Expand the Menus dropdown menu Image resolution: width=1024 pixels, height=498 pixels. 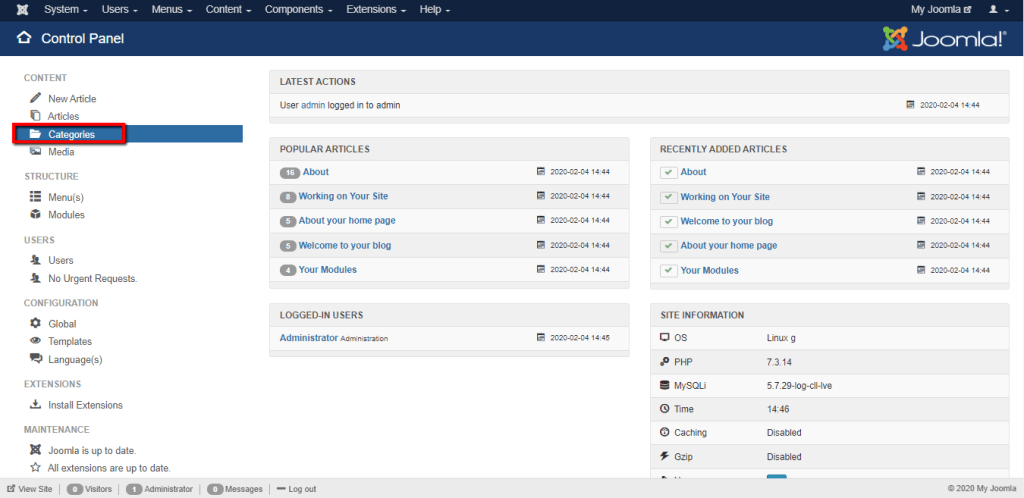coord(172,10)
